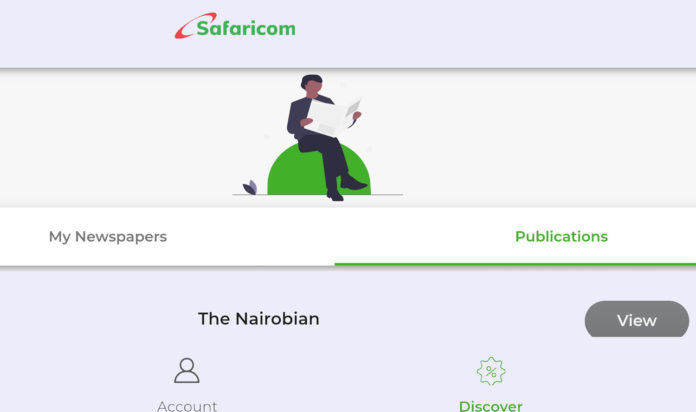The image size is (696, 412).
Task: Tap the lavender header bar beside logo
Action: point(488,31)
